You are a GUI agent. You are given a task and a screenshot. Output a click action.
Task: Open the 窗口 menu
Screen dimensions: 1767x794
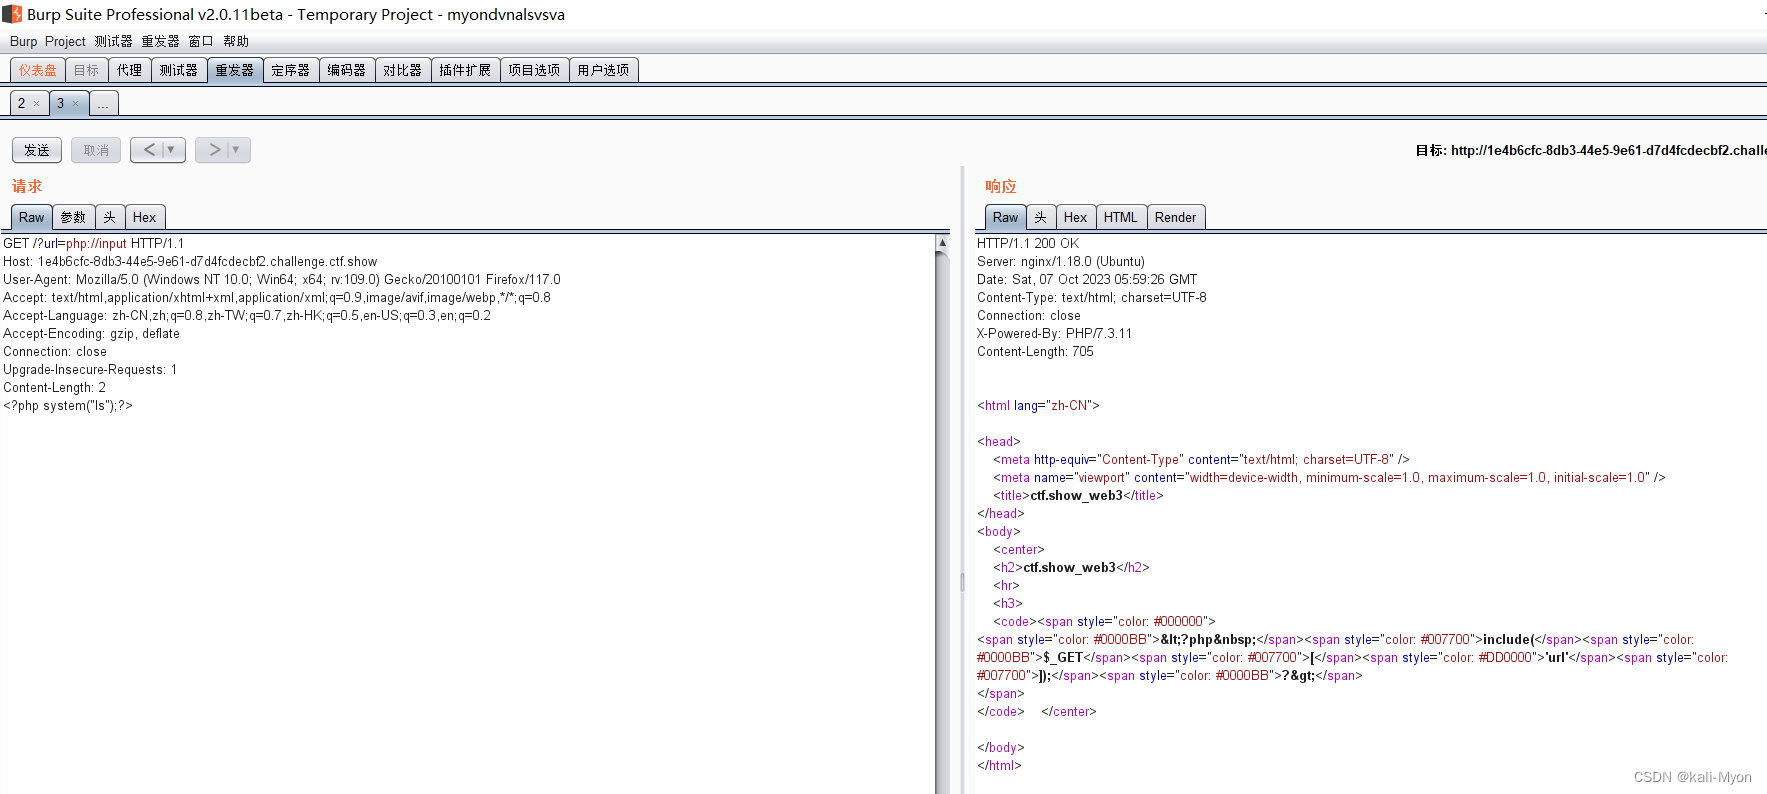pyautogui.click(x=201, y=41)
